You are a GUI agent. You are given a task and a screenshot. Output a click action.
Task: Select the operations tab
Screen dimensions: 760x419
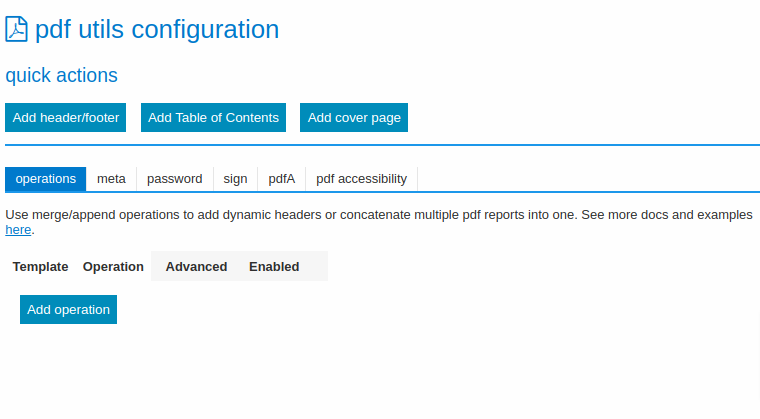click(x=46, y=179)
